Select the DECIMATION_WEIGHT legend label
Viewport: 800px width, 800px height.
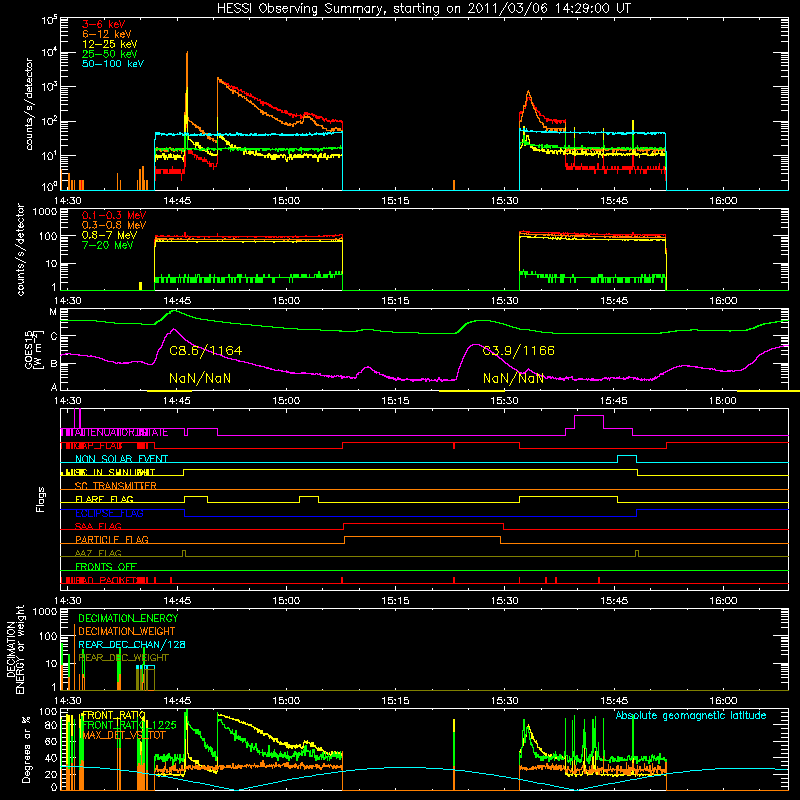pyautogui.click(x=127, y=631)
